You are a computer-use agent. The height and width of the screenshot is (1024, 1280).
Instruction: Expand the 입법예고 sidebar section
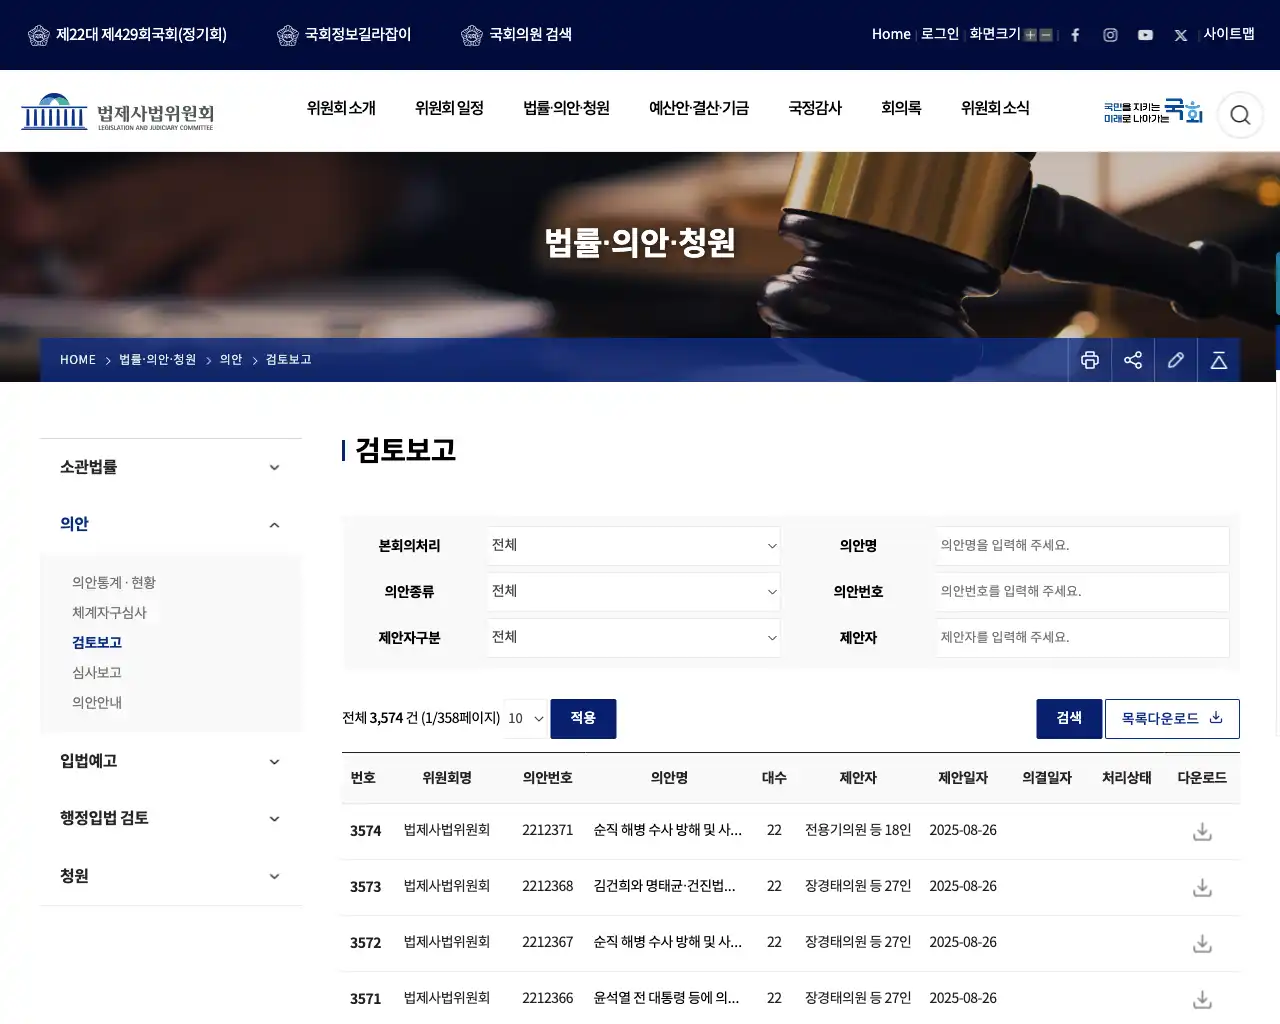[x=171, y=761]
